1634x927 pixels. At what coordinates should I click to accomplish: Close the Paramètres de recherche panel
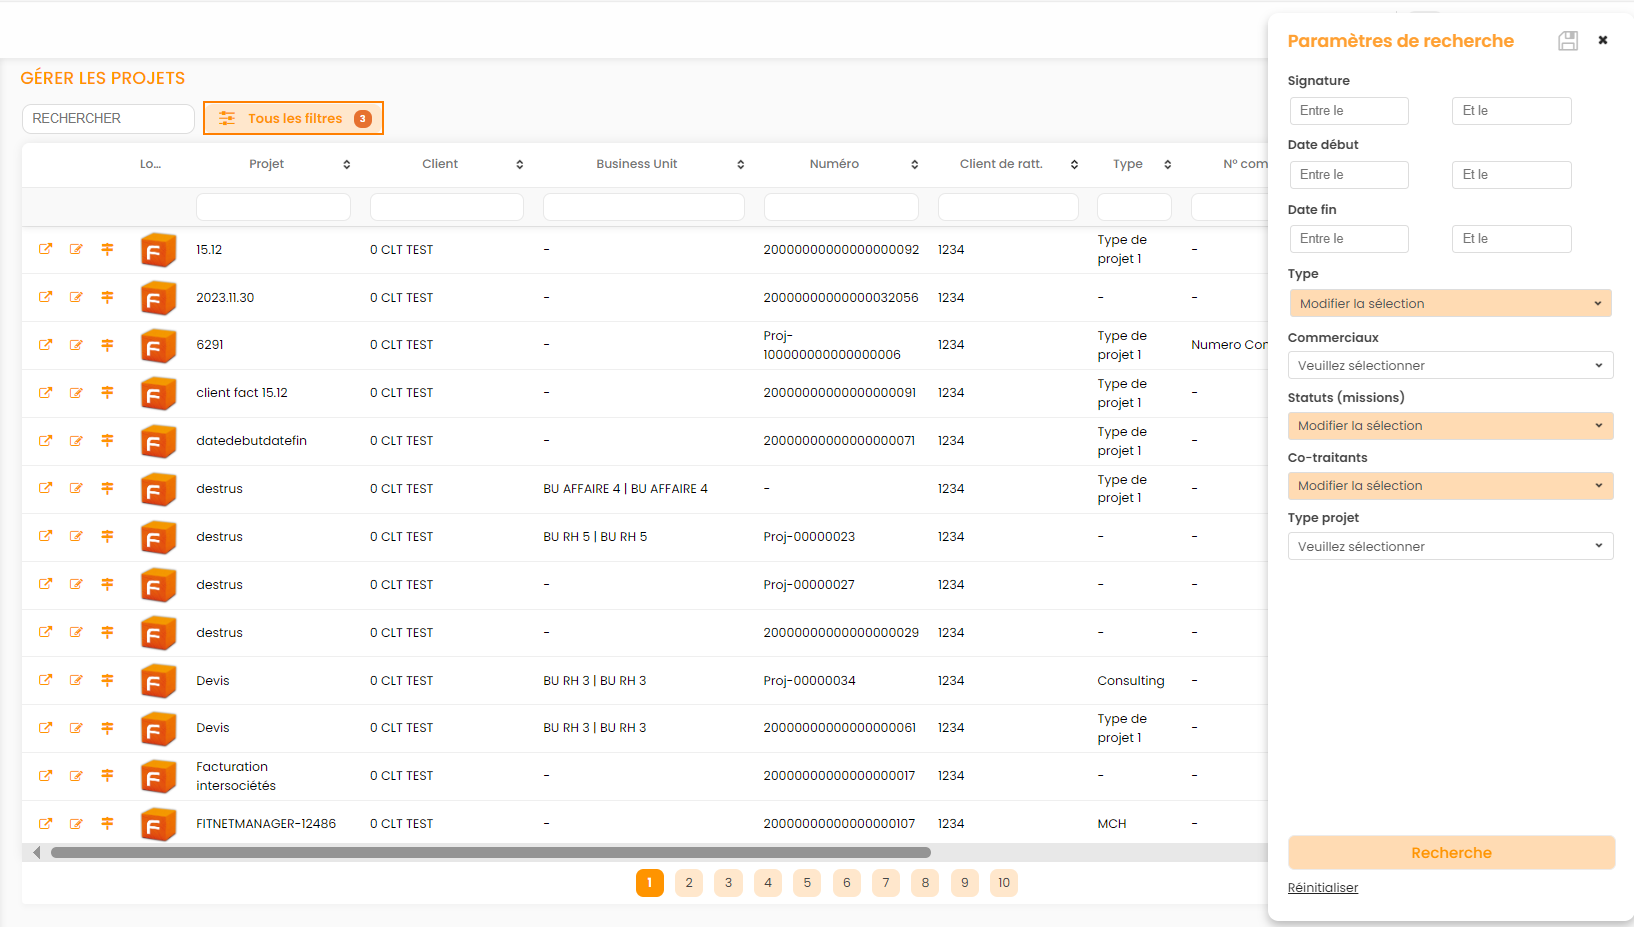1602,40
